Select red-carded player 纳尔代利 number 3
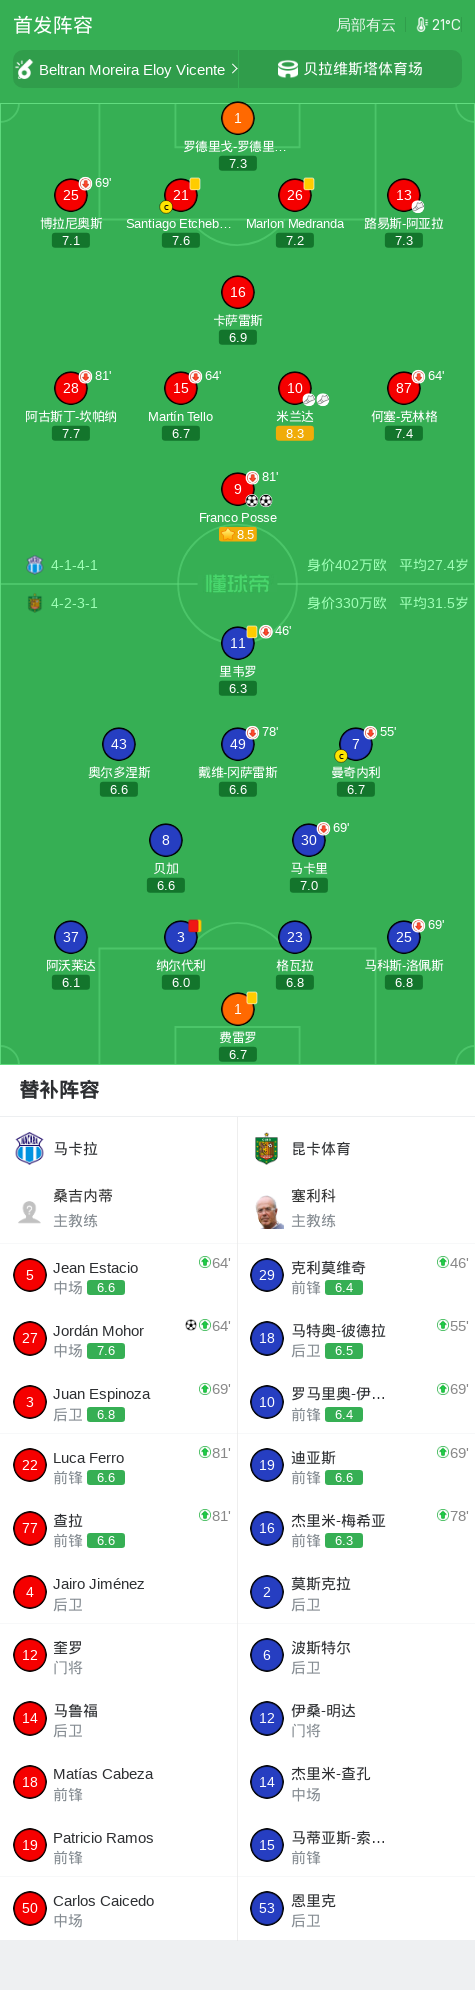Image resolution: width=475 pixels, height=1990 pixels. (181, 937)
